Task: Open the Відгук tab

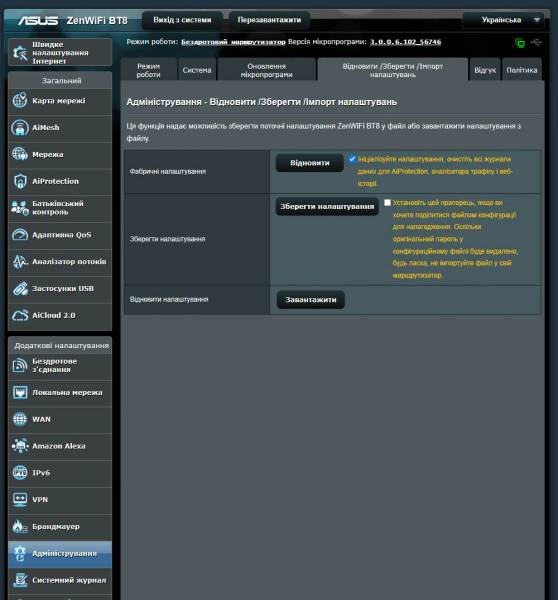Action: click(x=485, y=70)
